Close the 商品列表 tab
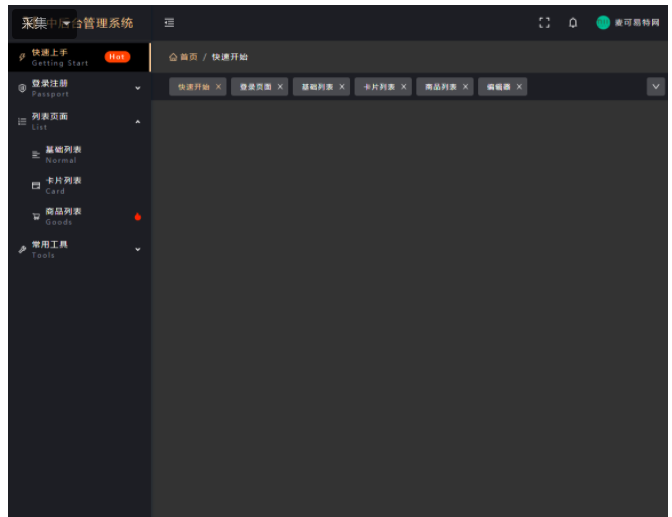672x517 pixels. pos(465,87)
